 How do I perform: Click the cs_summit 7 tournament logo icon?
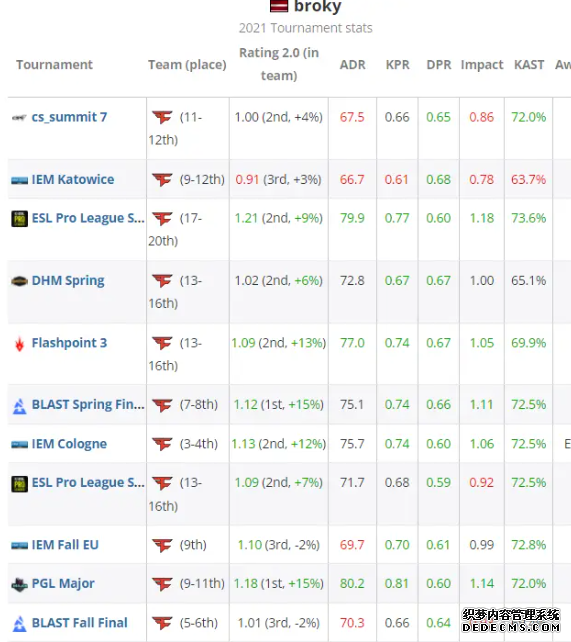[19, 118]
